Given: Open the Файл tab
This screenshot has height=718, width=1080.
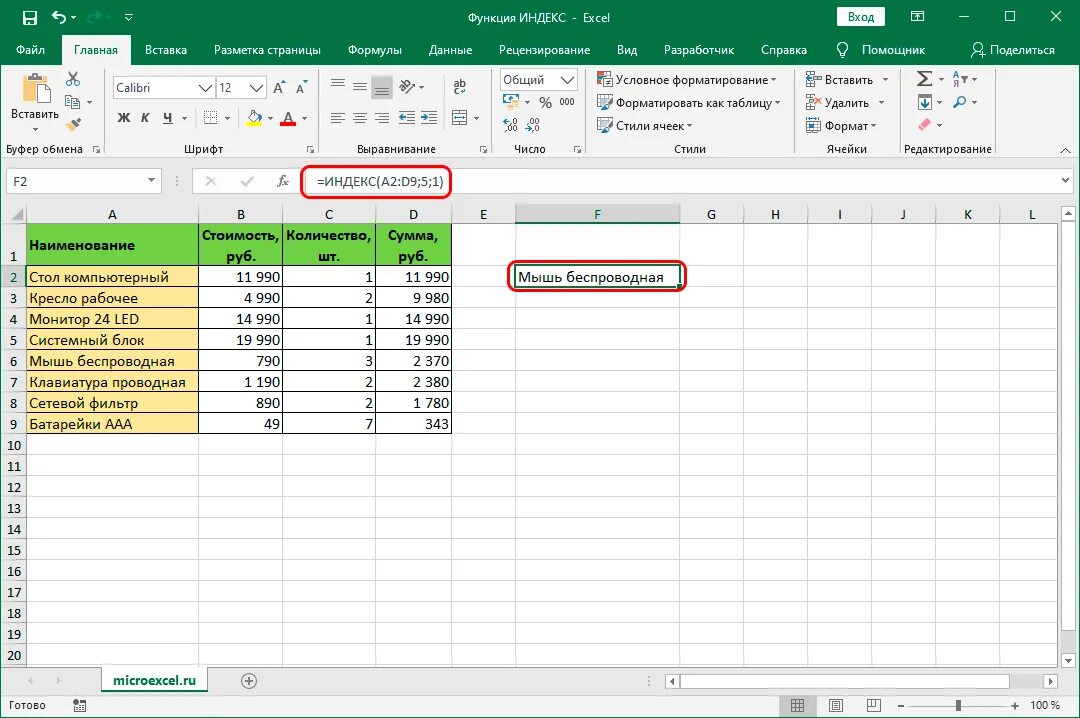Looking at the screenshot, I should (30, 50).
